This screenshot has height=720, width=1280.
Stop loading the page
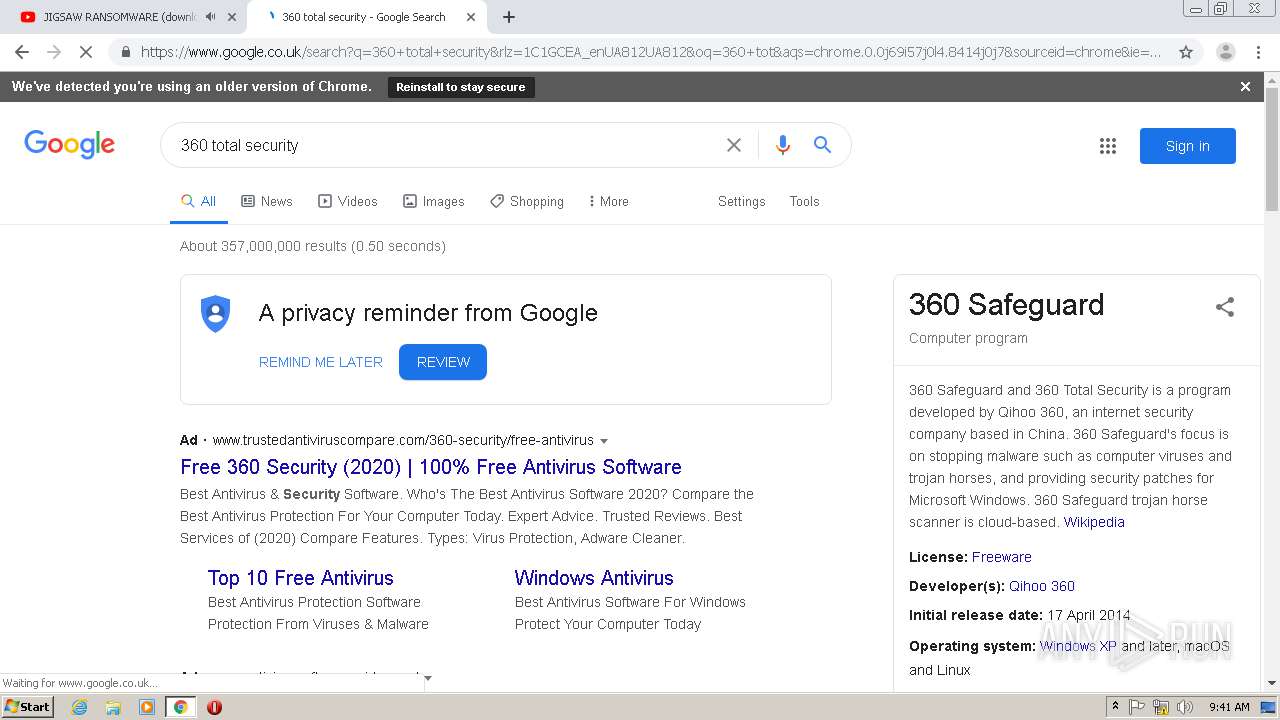pos(86,52)
